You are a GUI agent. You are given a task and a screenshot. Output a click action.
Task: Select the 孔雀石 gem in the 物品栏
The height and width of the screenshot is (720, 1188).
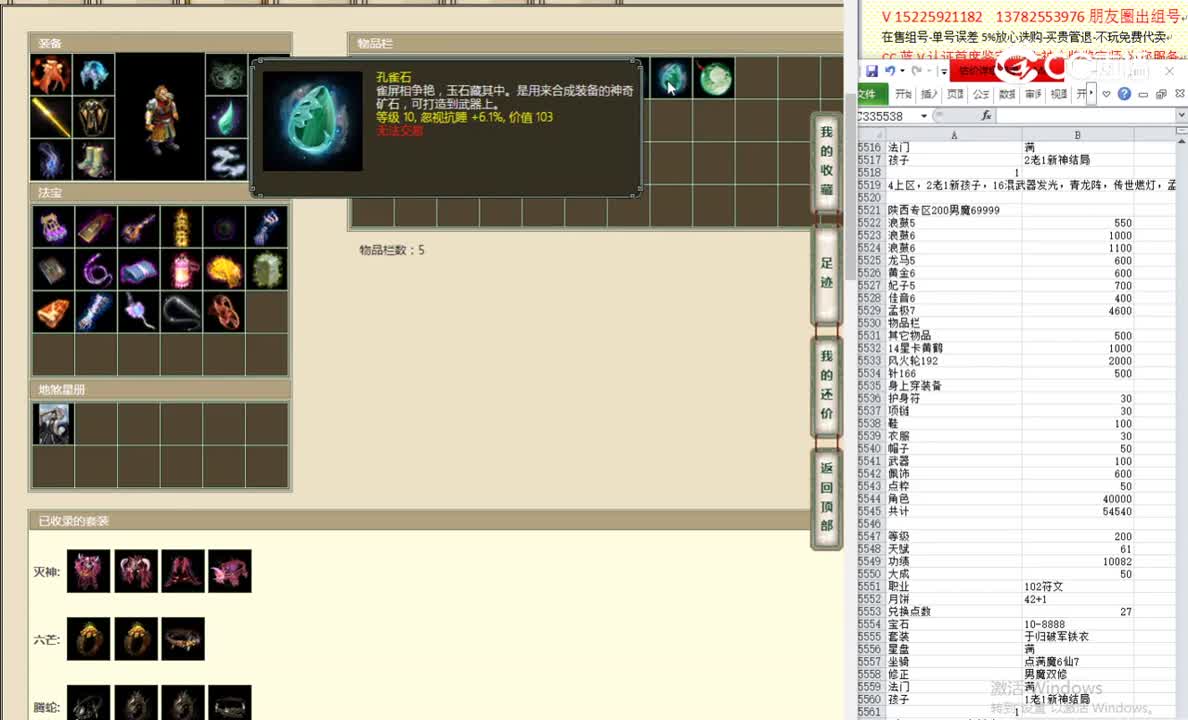point(671,78)
